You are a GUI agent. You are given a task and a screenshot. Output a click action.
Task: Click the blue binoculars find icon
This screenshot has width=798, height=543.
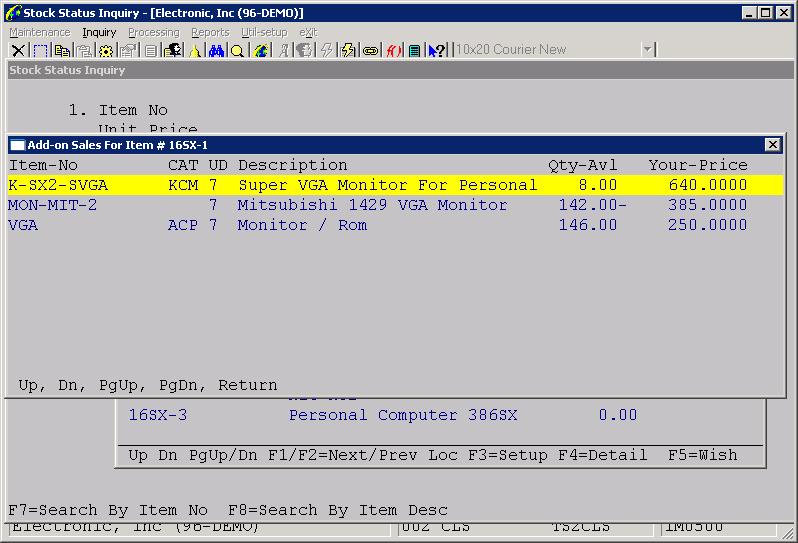click(216, 50)
